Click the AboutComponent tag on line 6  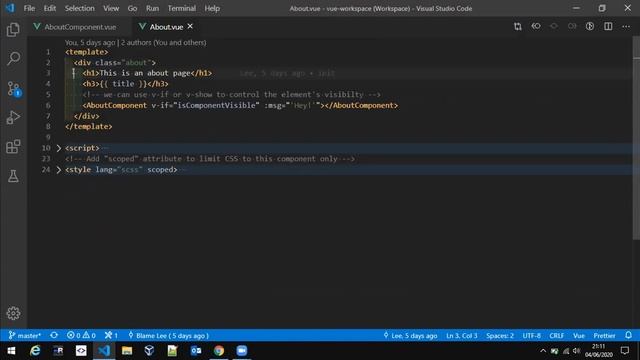(115, 105)
